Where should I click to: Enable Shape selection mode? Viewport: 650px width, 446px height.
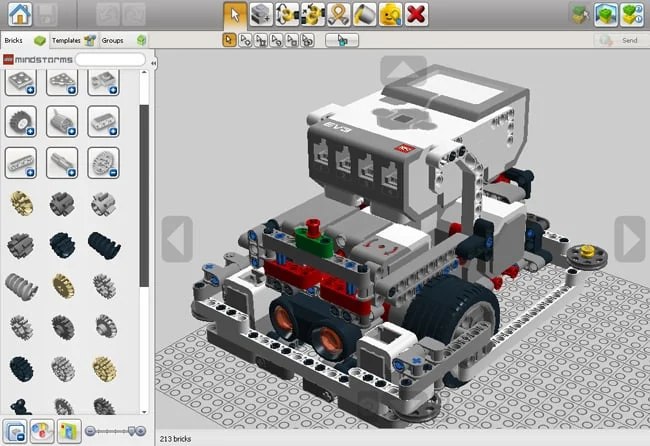[292, 40]
